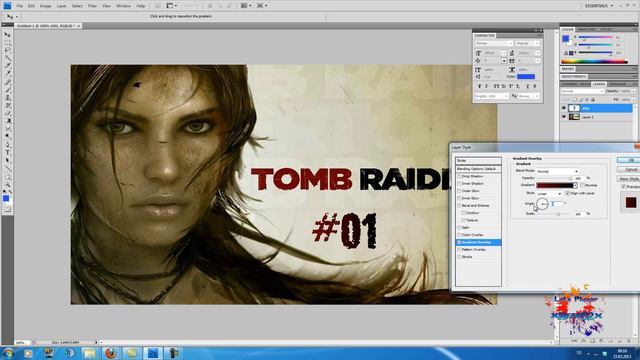This screenshot has height=360, width=640.
Task: Click the gradient preview bar in Gradient Overlay
Action: pyautogui.click(x=554, y=185)
